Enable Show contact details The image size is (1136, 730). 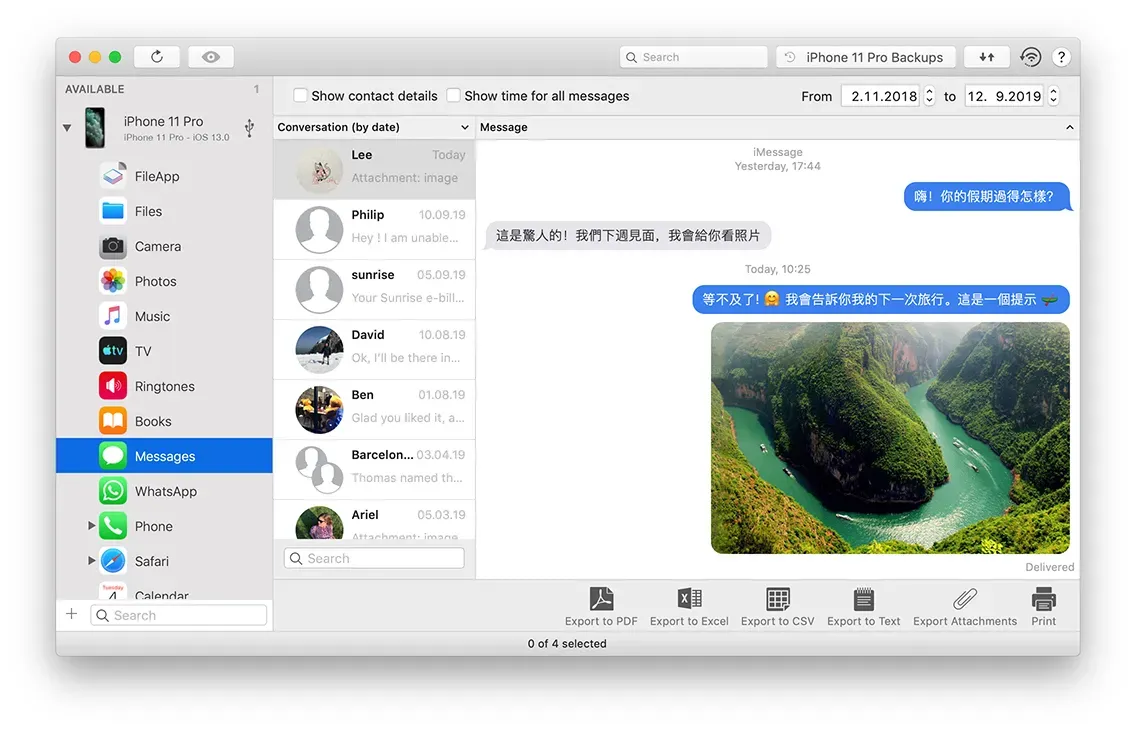point(300,95)
